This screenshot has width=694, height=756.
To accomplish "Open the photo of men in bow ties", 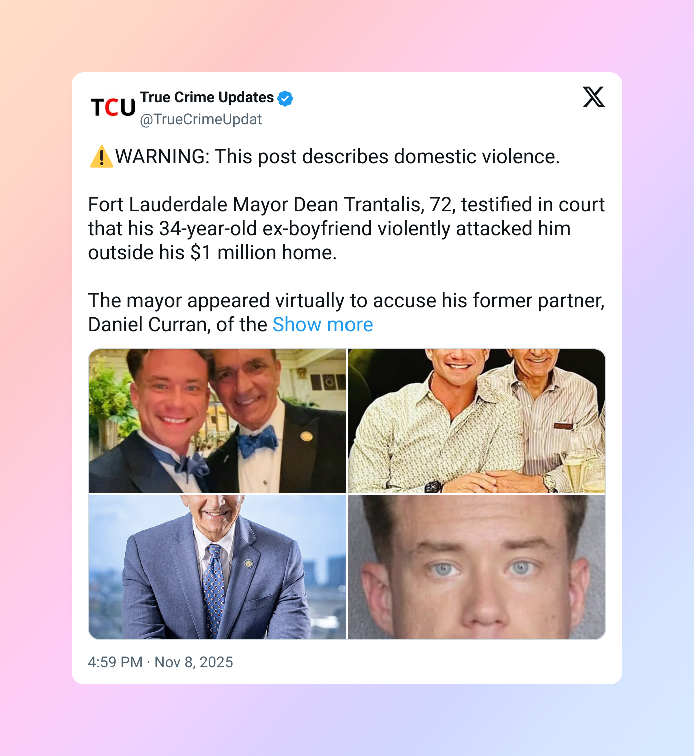I will pos(217,421).
